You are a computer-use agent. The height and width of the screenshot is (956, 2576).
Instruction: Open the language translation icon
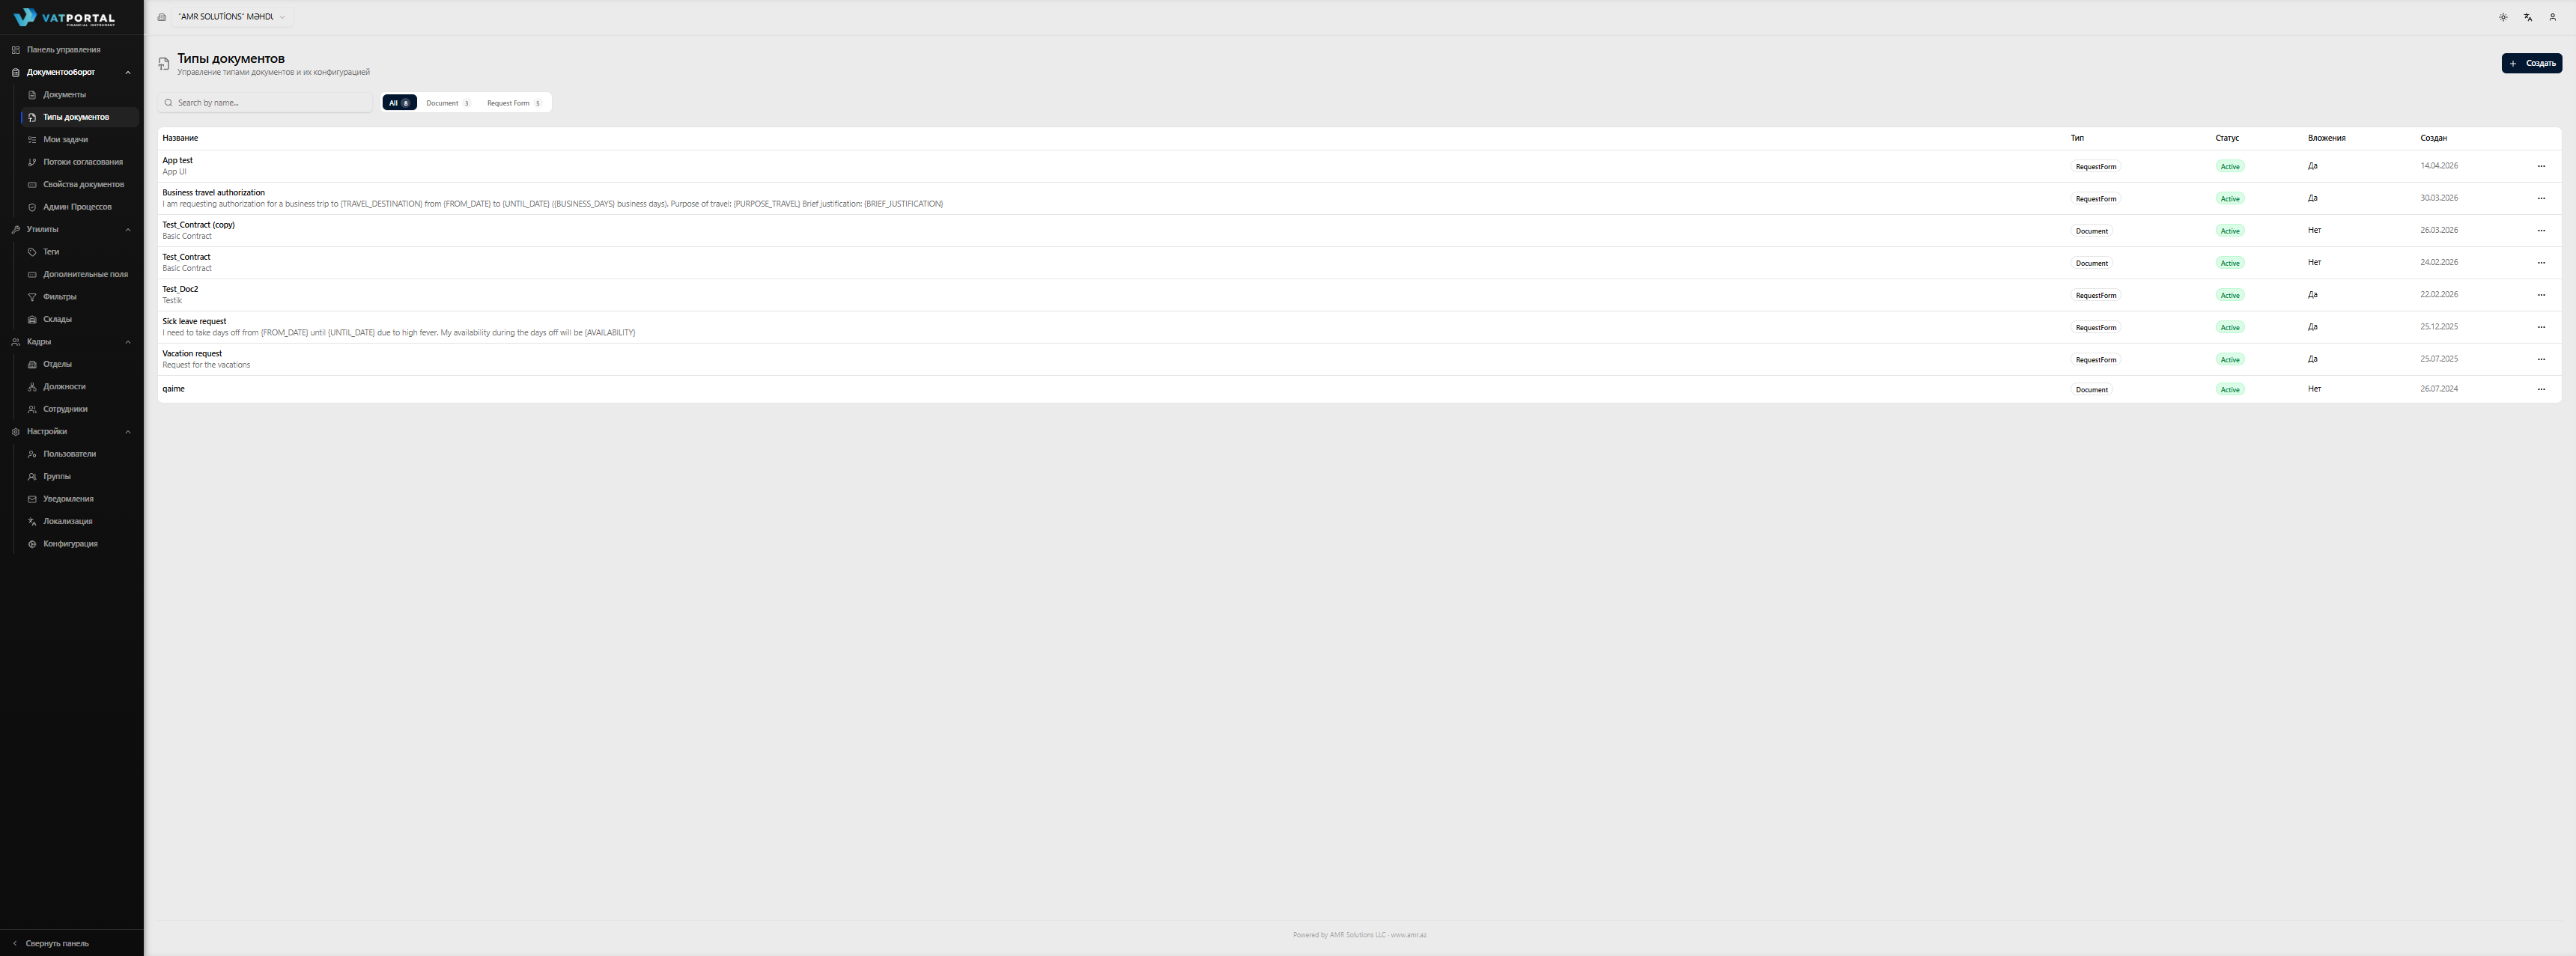2528,17
